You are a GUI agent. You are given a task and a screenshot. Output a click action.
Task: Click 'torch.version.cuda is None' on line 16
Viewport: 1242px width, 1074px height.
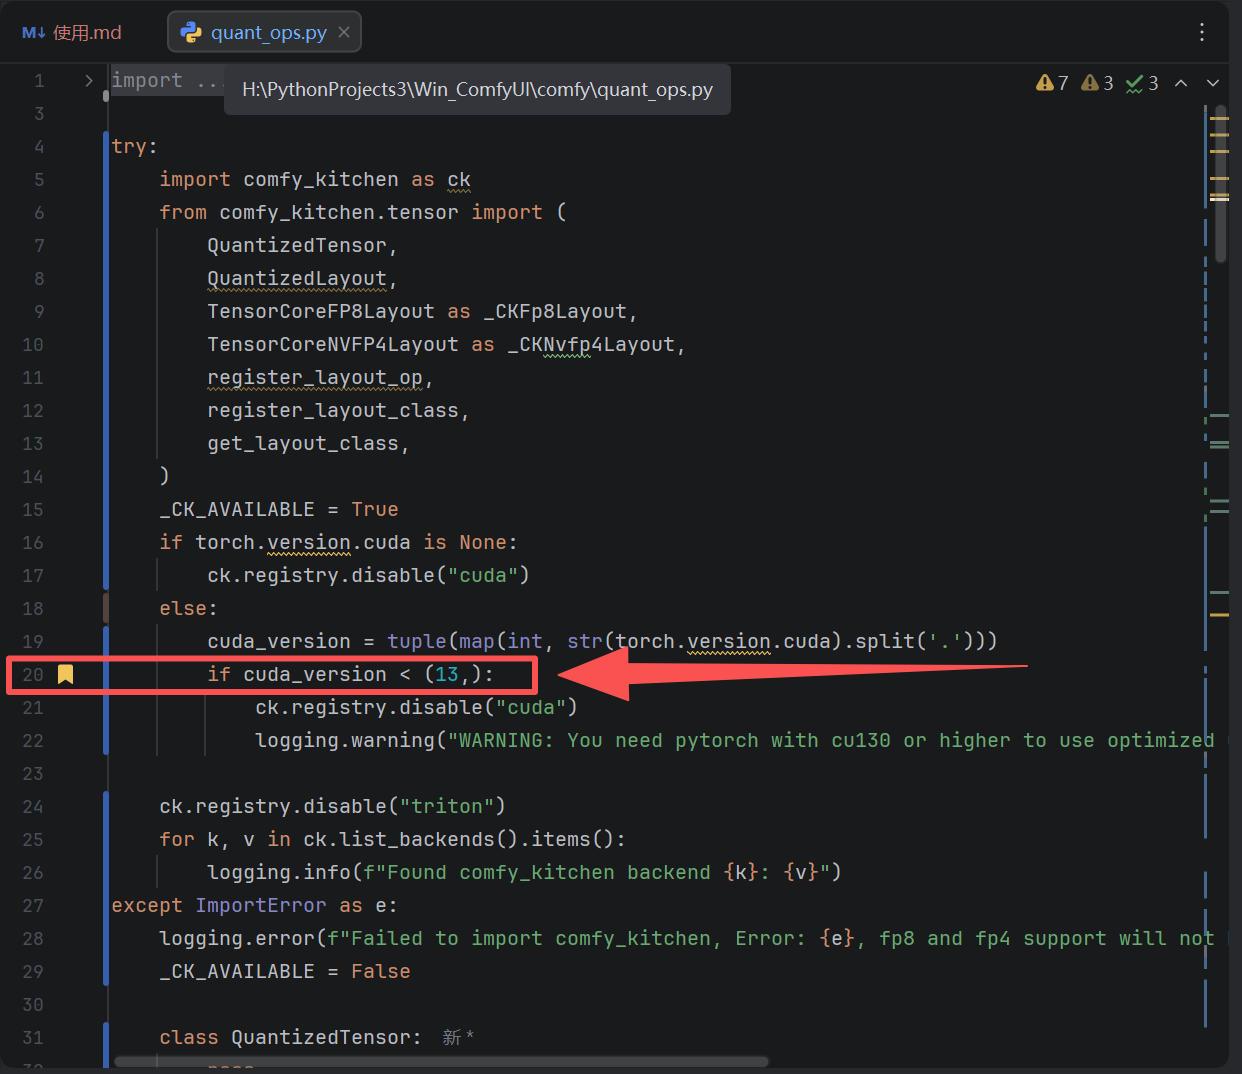pyautogui.click(x=351, y=542)
